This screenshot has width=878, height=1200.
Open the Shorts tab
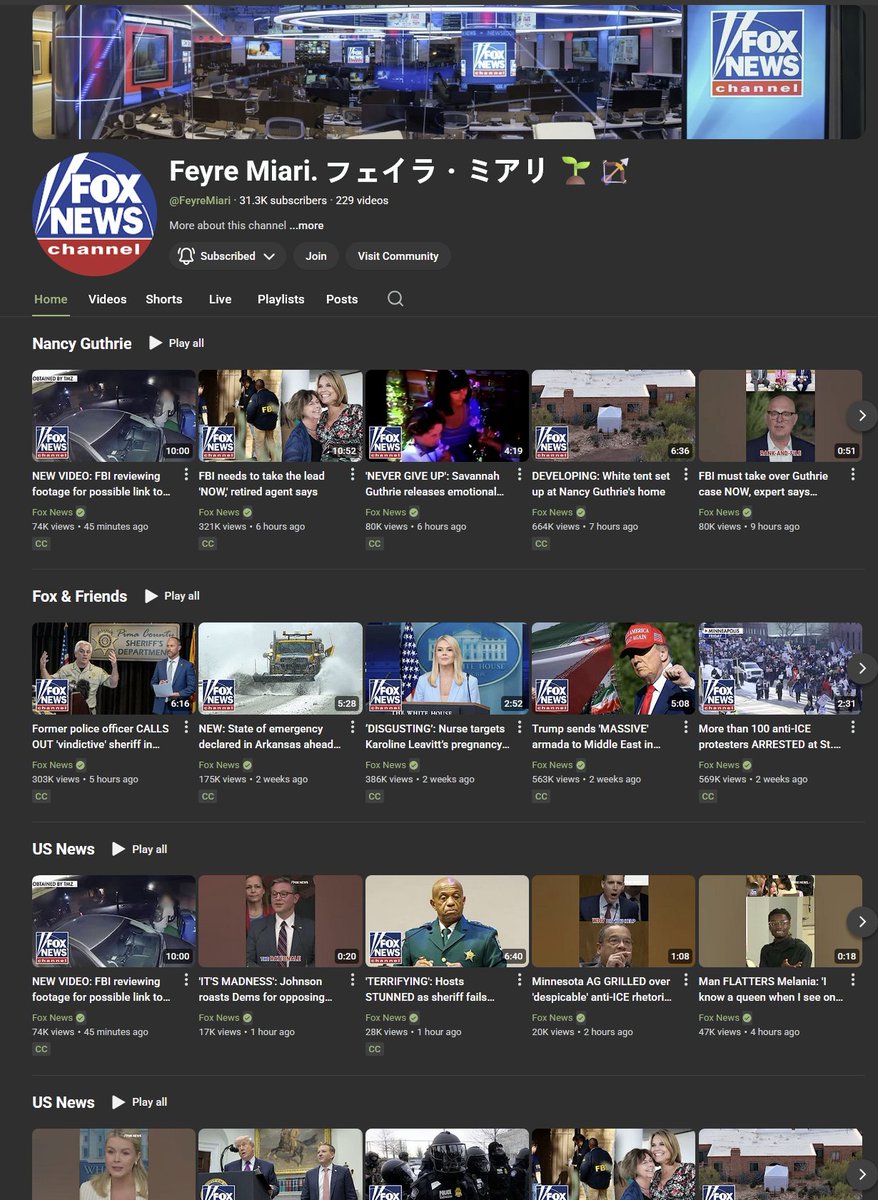point(164,299)
